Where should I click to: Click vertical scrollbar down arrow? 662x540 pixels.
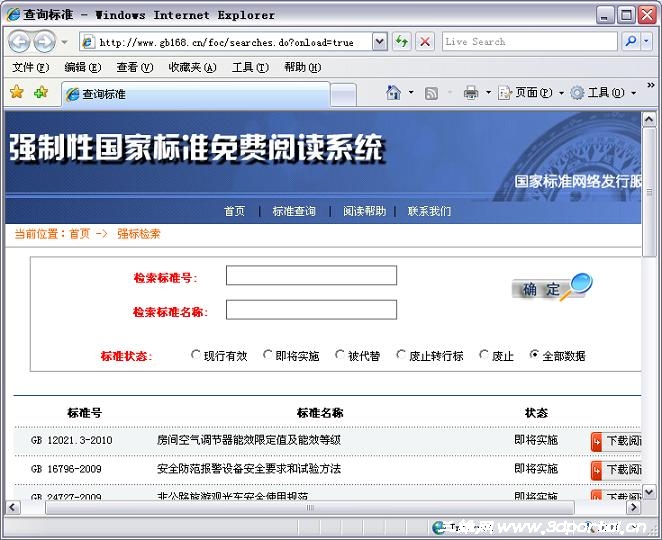(x=649, y=491)
